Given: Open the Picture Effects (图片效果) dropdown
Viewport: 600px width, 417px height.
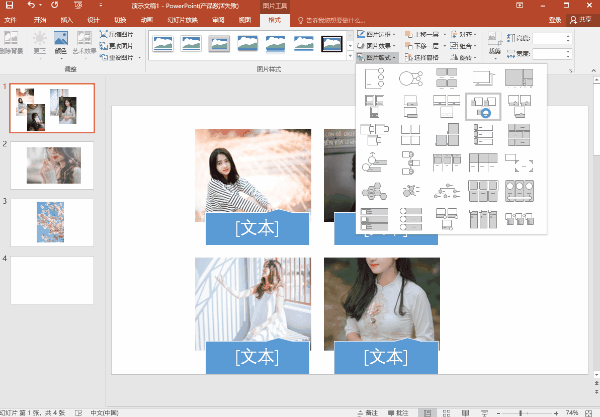Looking at the screenshot, I should click(377, 46).
